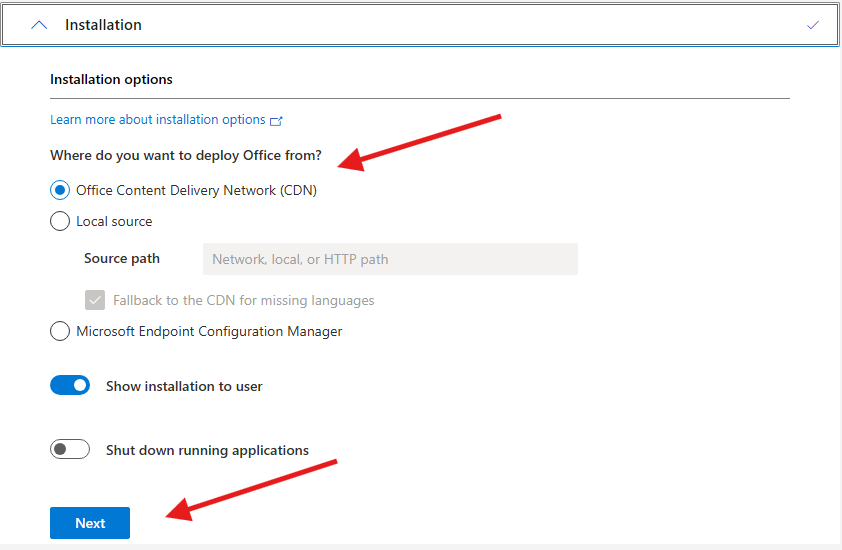Toggle the Fallback to the CDN checkbox
This screenshot has height=550, width=842.
[95, 300]
